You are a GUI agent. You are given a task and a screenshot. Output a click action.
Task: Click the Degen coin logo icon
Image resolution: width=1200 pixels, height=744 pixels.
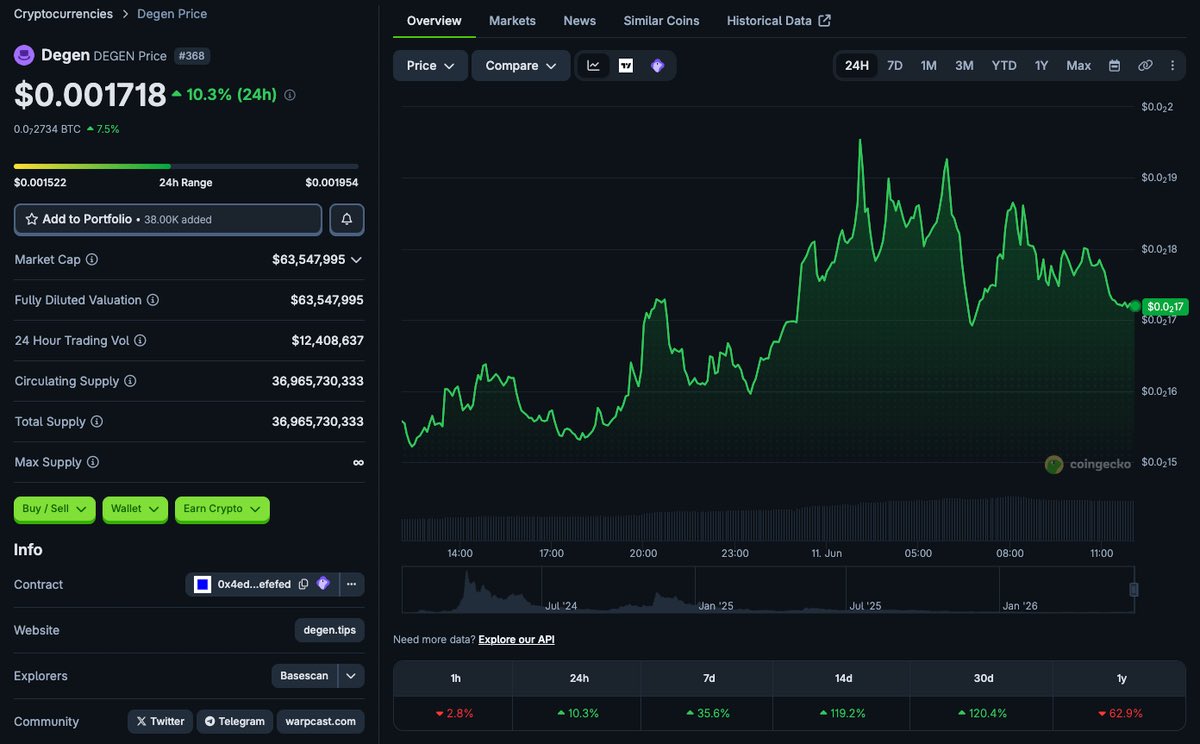tap(24, 55)
